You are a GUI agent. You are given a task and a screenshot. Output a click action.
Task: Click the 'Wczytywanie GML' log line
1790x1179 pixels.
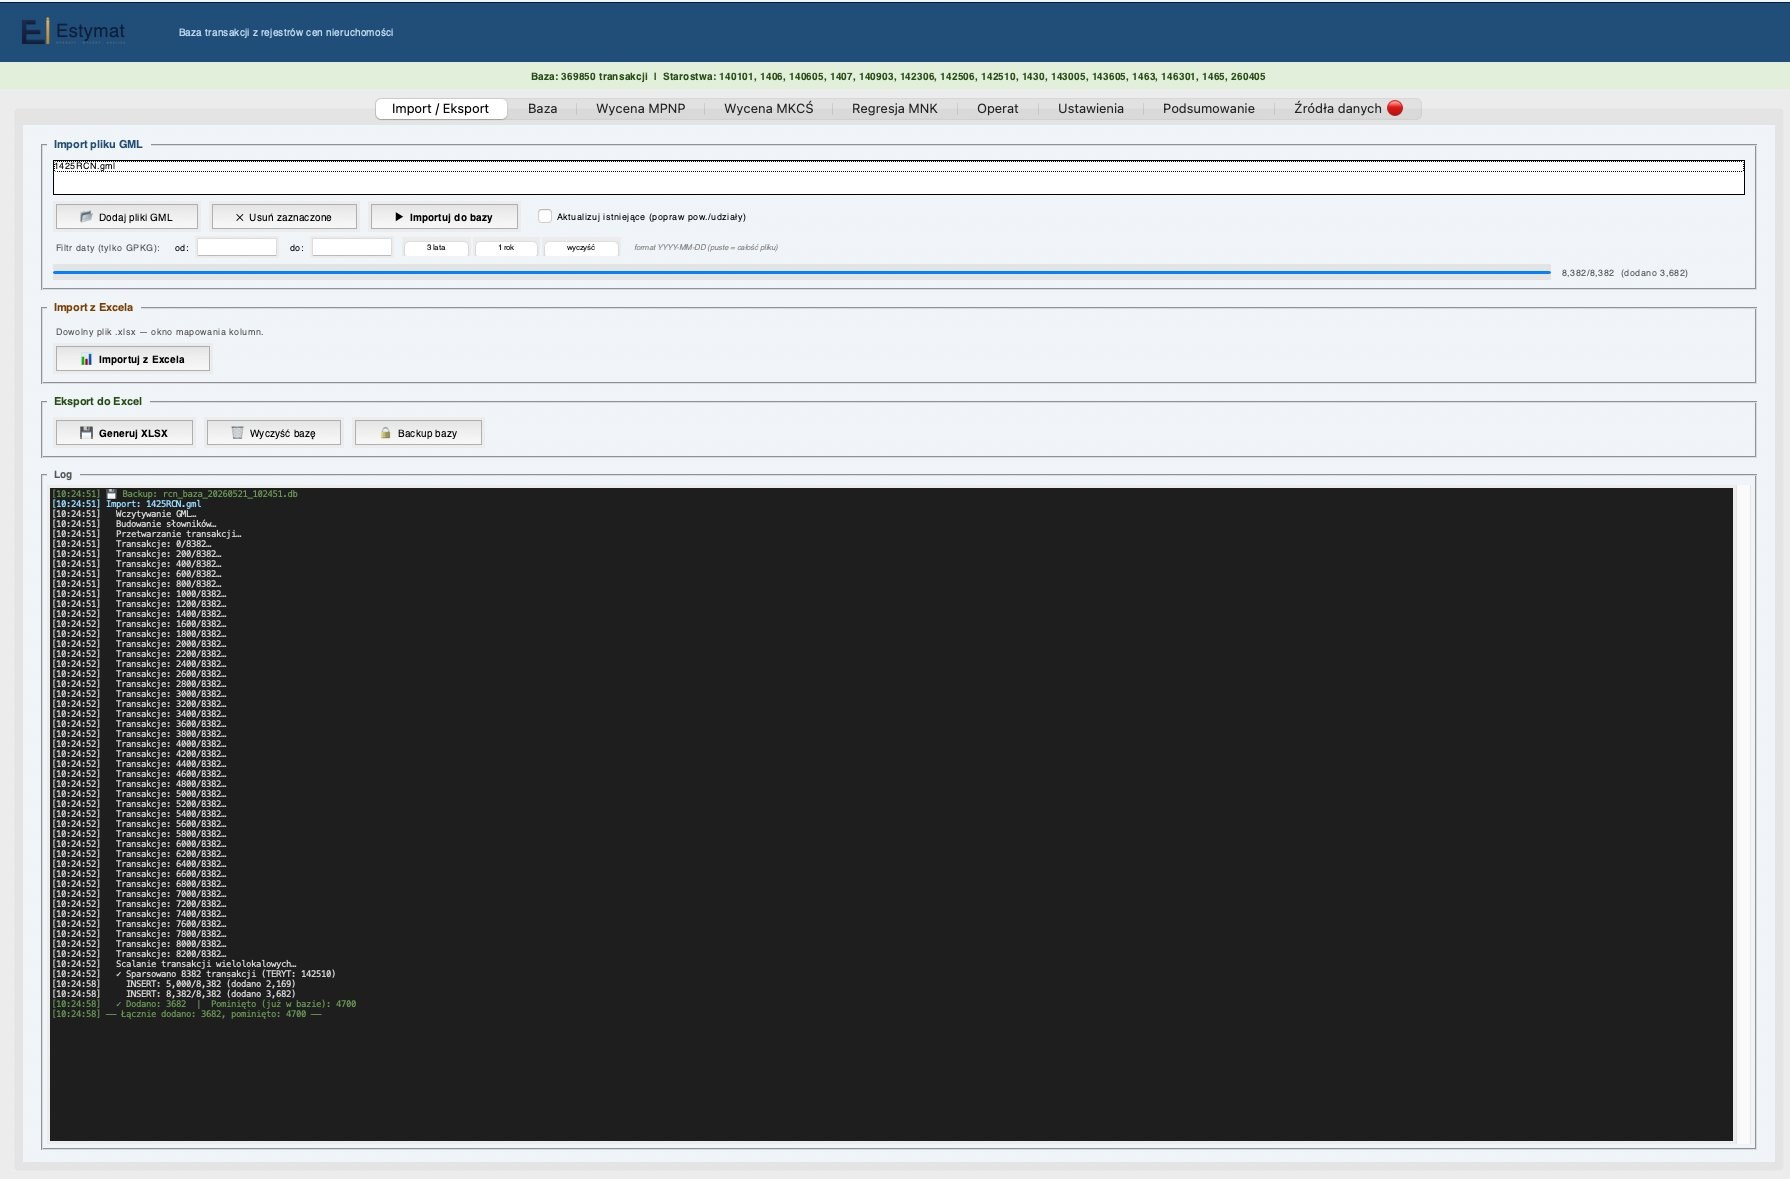[x=125, y=514]
